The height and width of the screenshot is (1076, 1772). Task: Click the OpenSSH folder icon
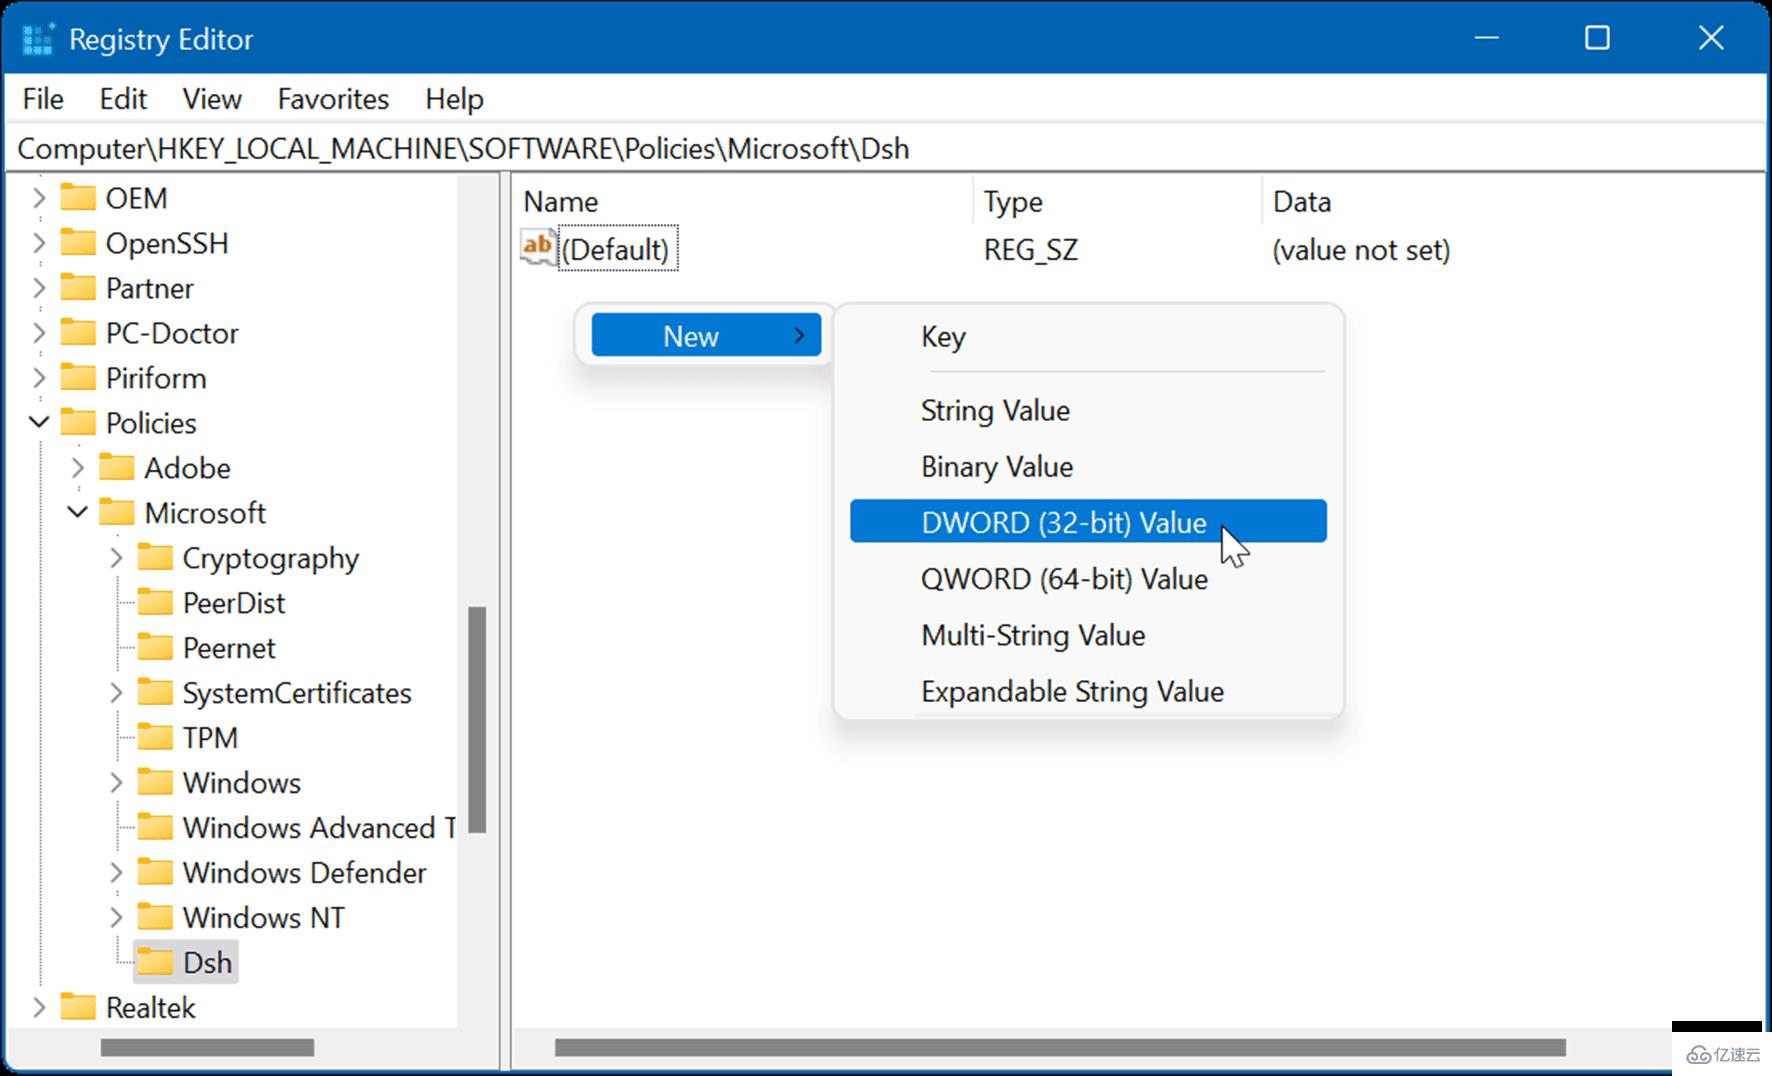tap(78, 242)
